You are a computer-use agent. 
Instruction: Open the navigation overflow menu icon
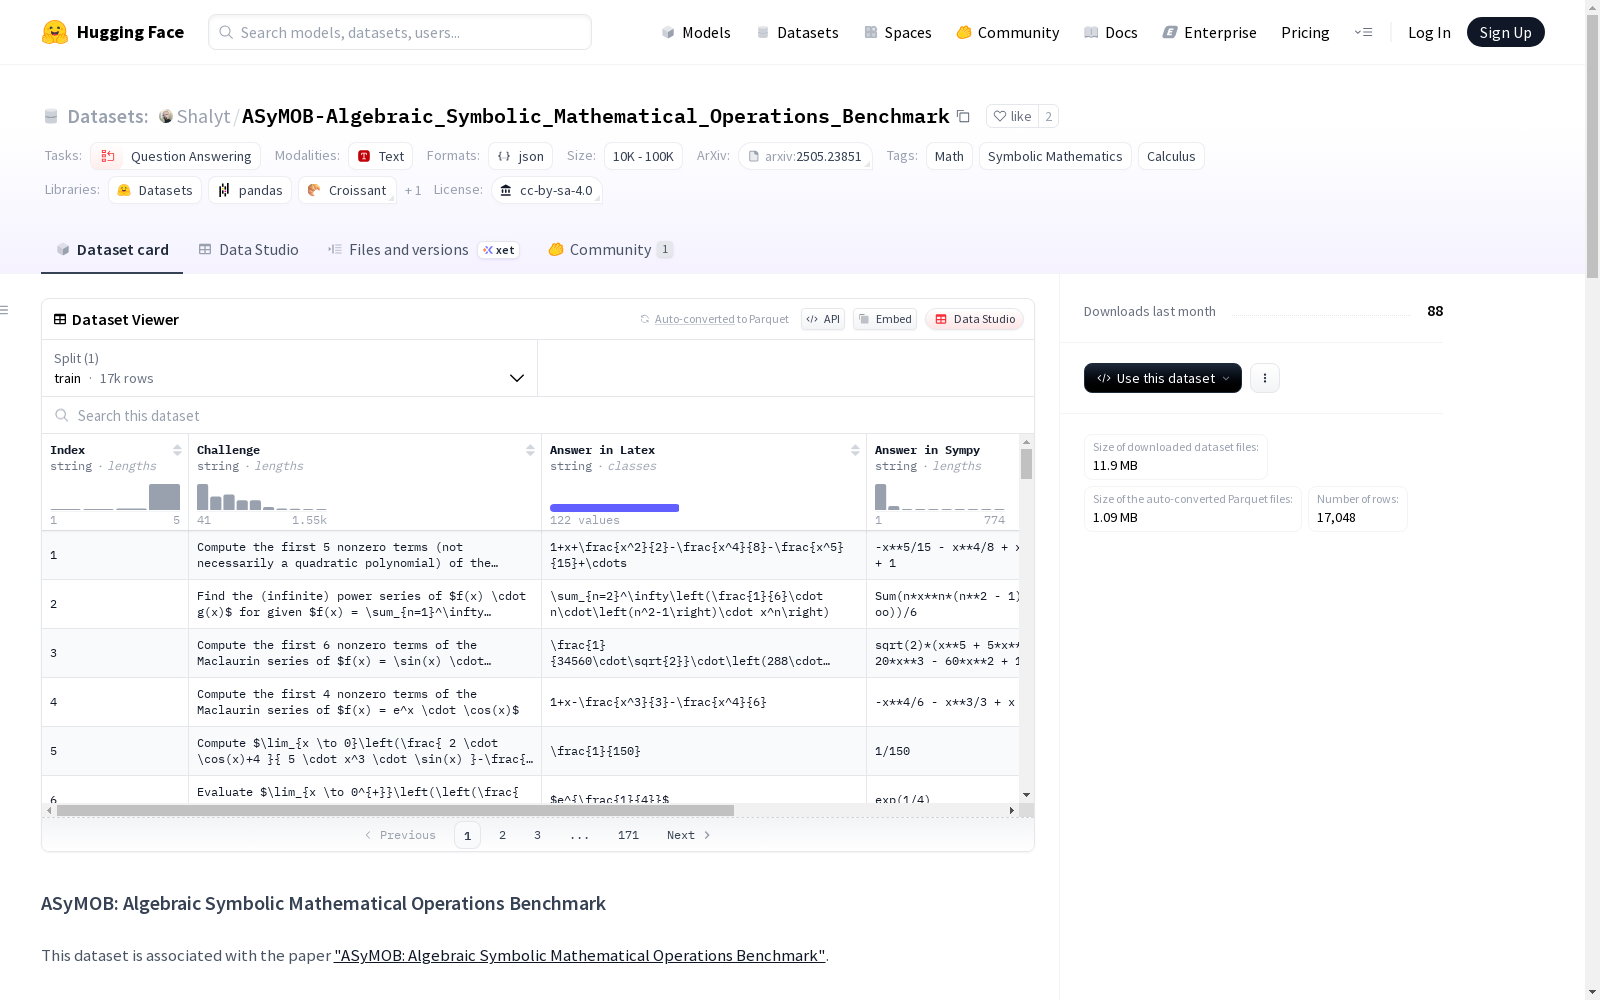point(1363,32)
